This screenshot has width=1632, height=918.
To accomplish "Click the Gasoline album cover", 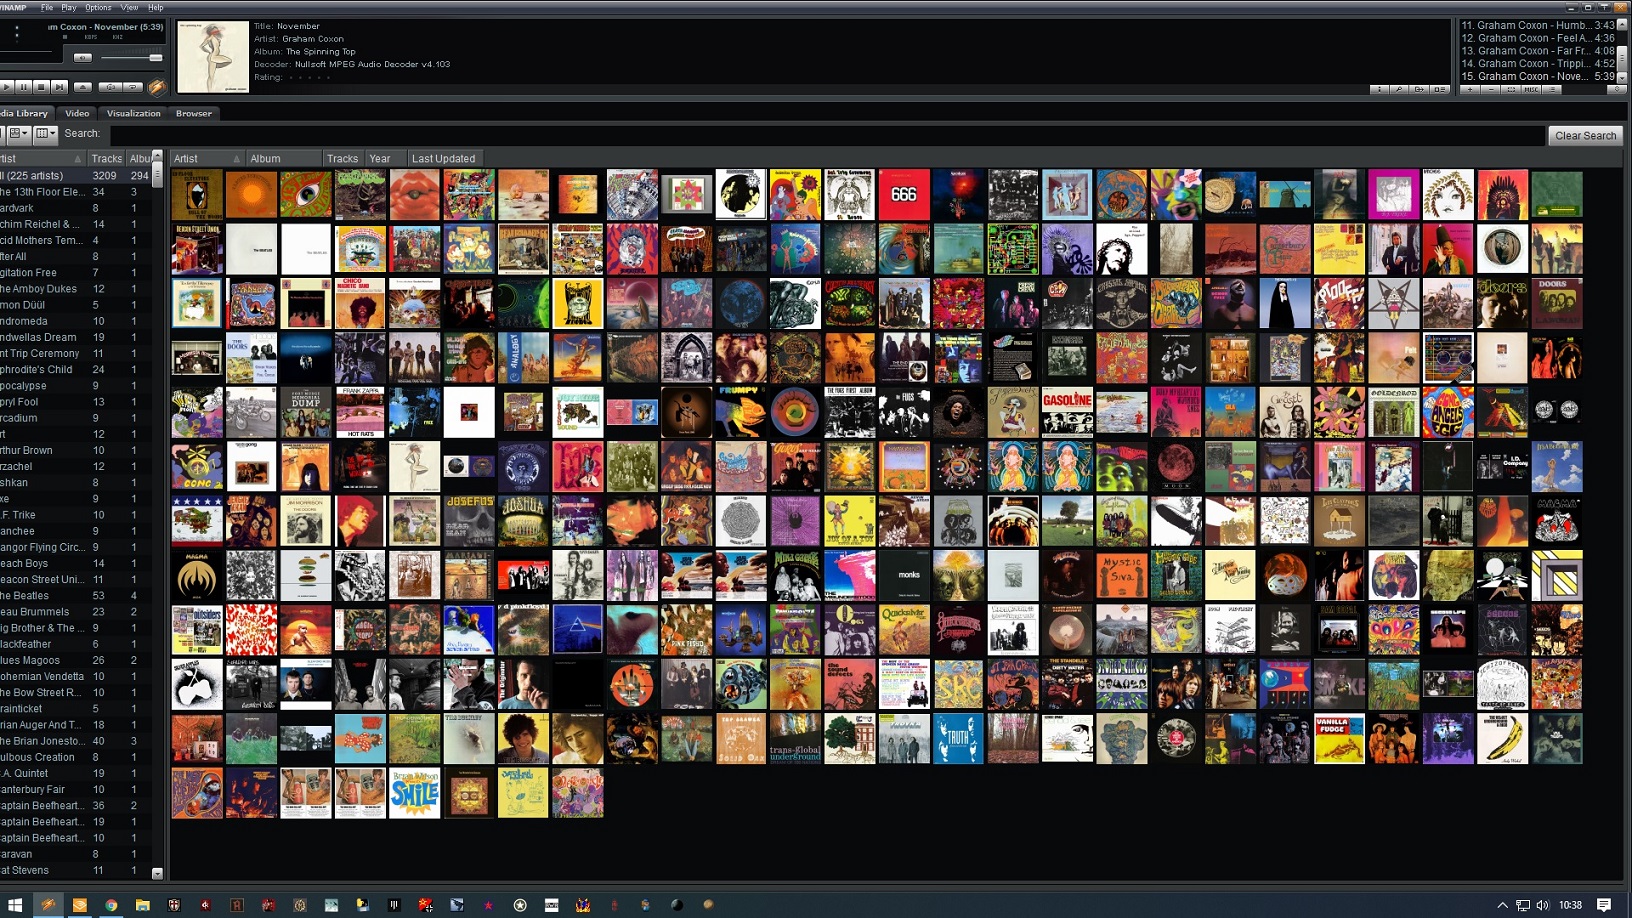I will (1067, 412).
